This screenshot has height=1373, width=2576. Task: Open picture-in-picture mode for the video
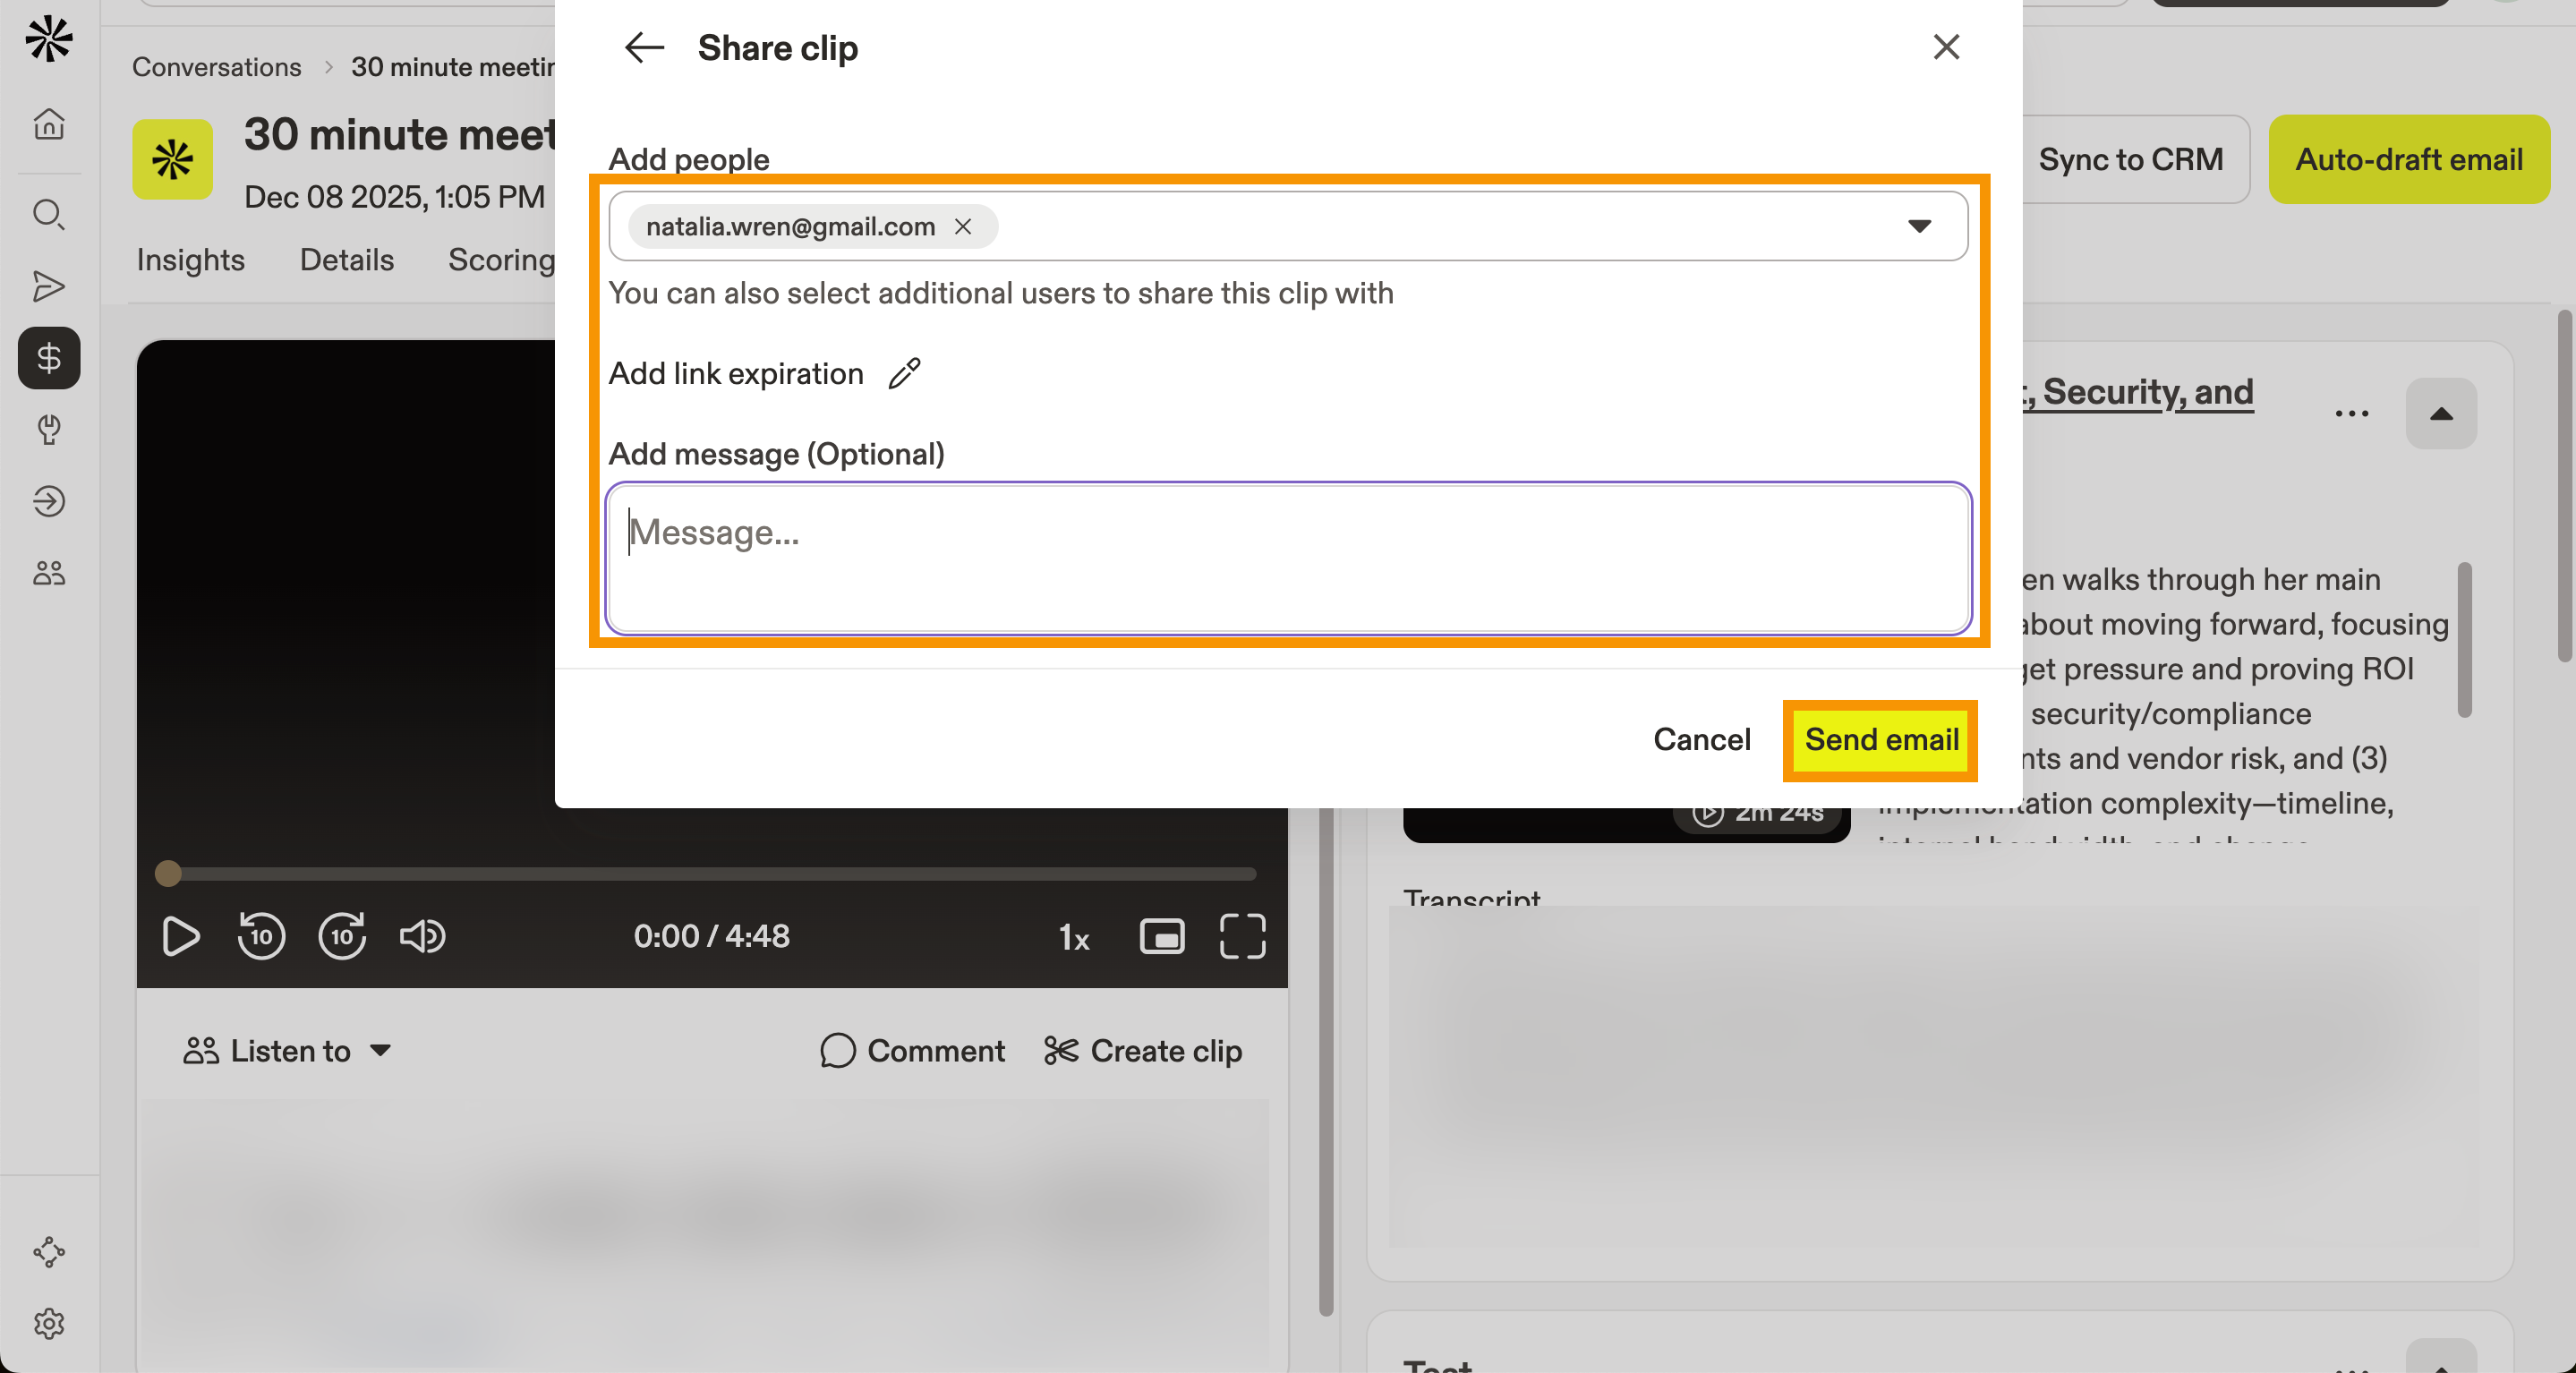[1161, 936]
